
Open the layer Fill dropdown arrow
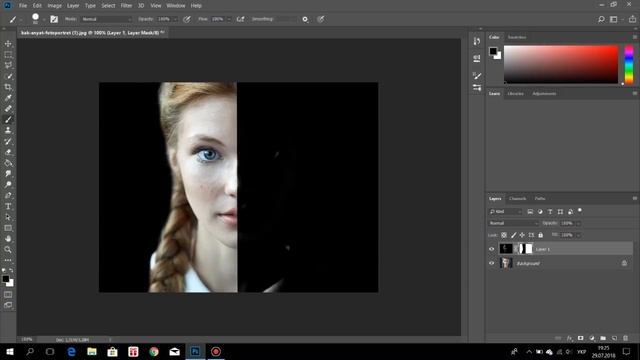click(578, 235)
